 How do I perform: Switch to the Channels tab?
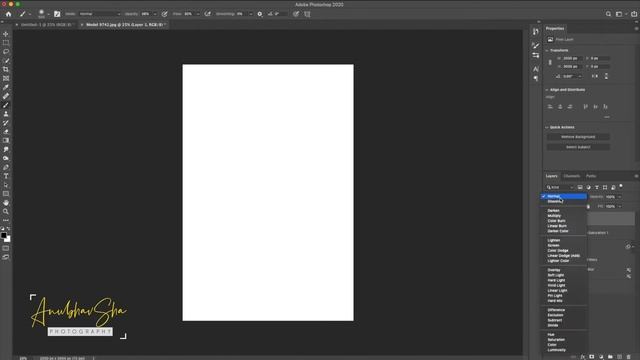click(x=571, y=176)
